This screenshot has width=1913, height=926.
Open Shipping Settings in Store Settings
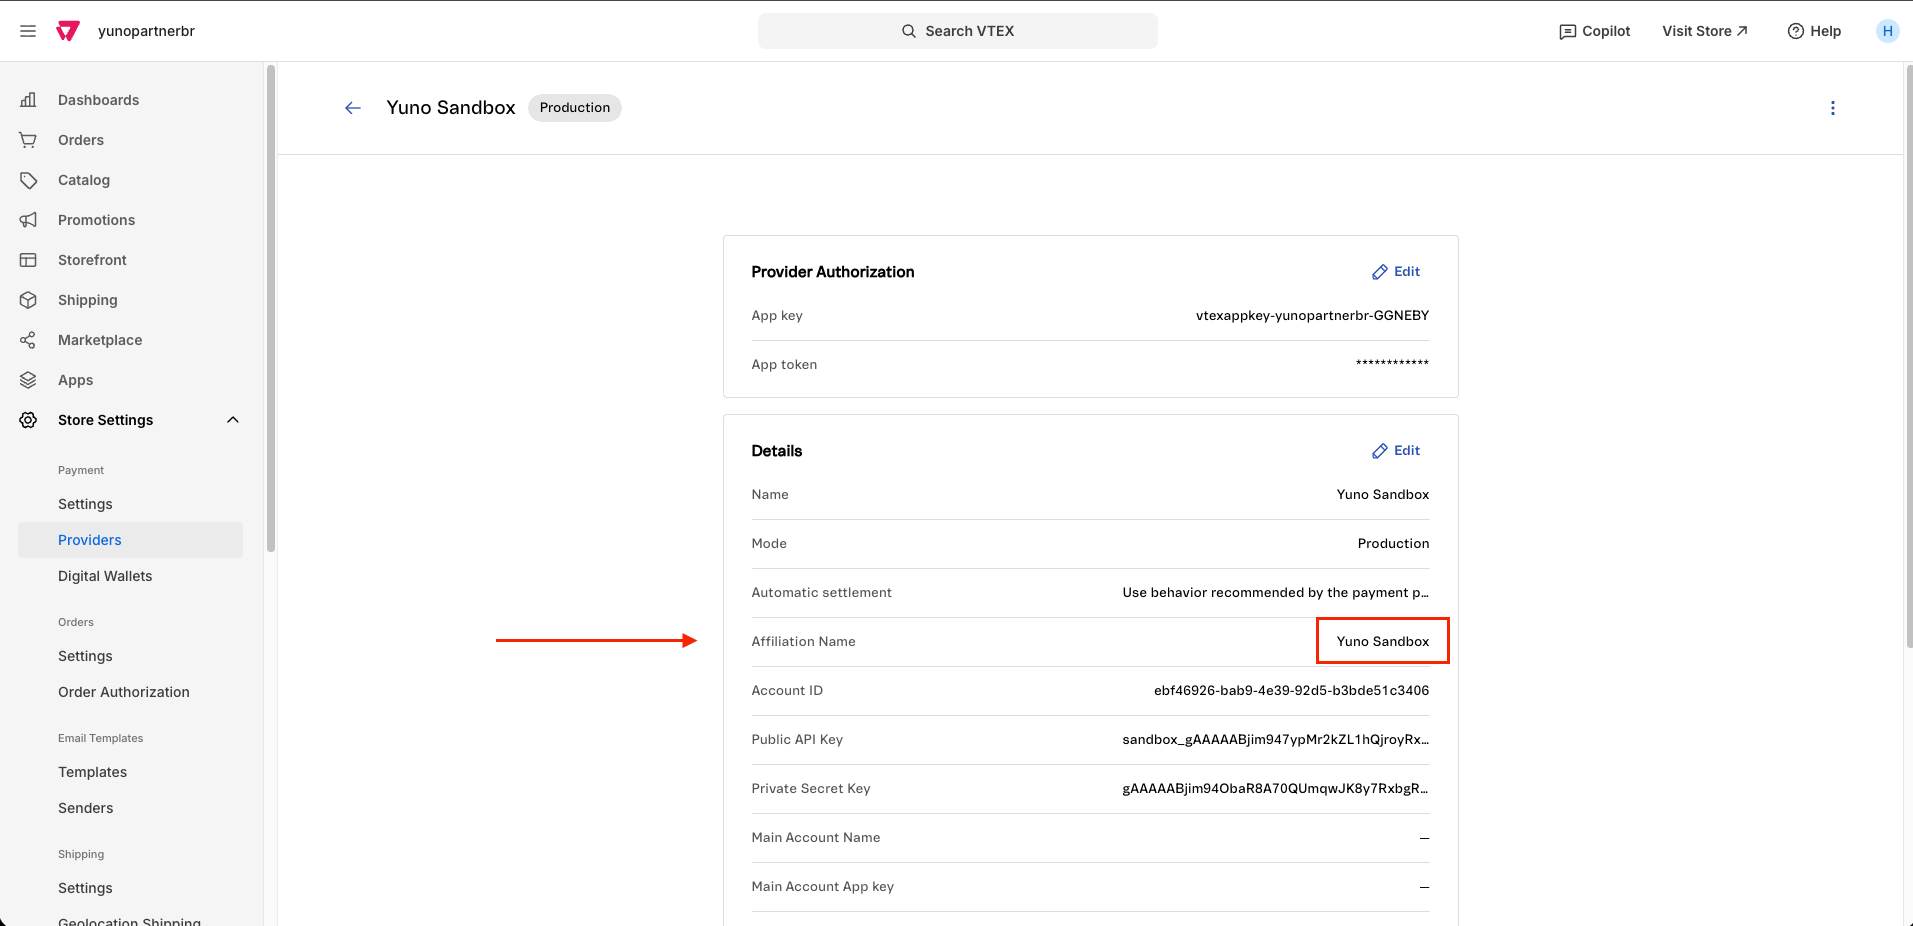point(85,888)
